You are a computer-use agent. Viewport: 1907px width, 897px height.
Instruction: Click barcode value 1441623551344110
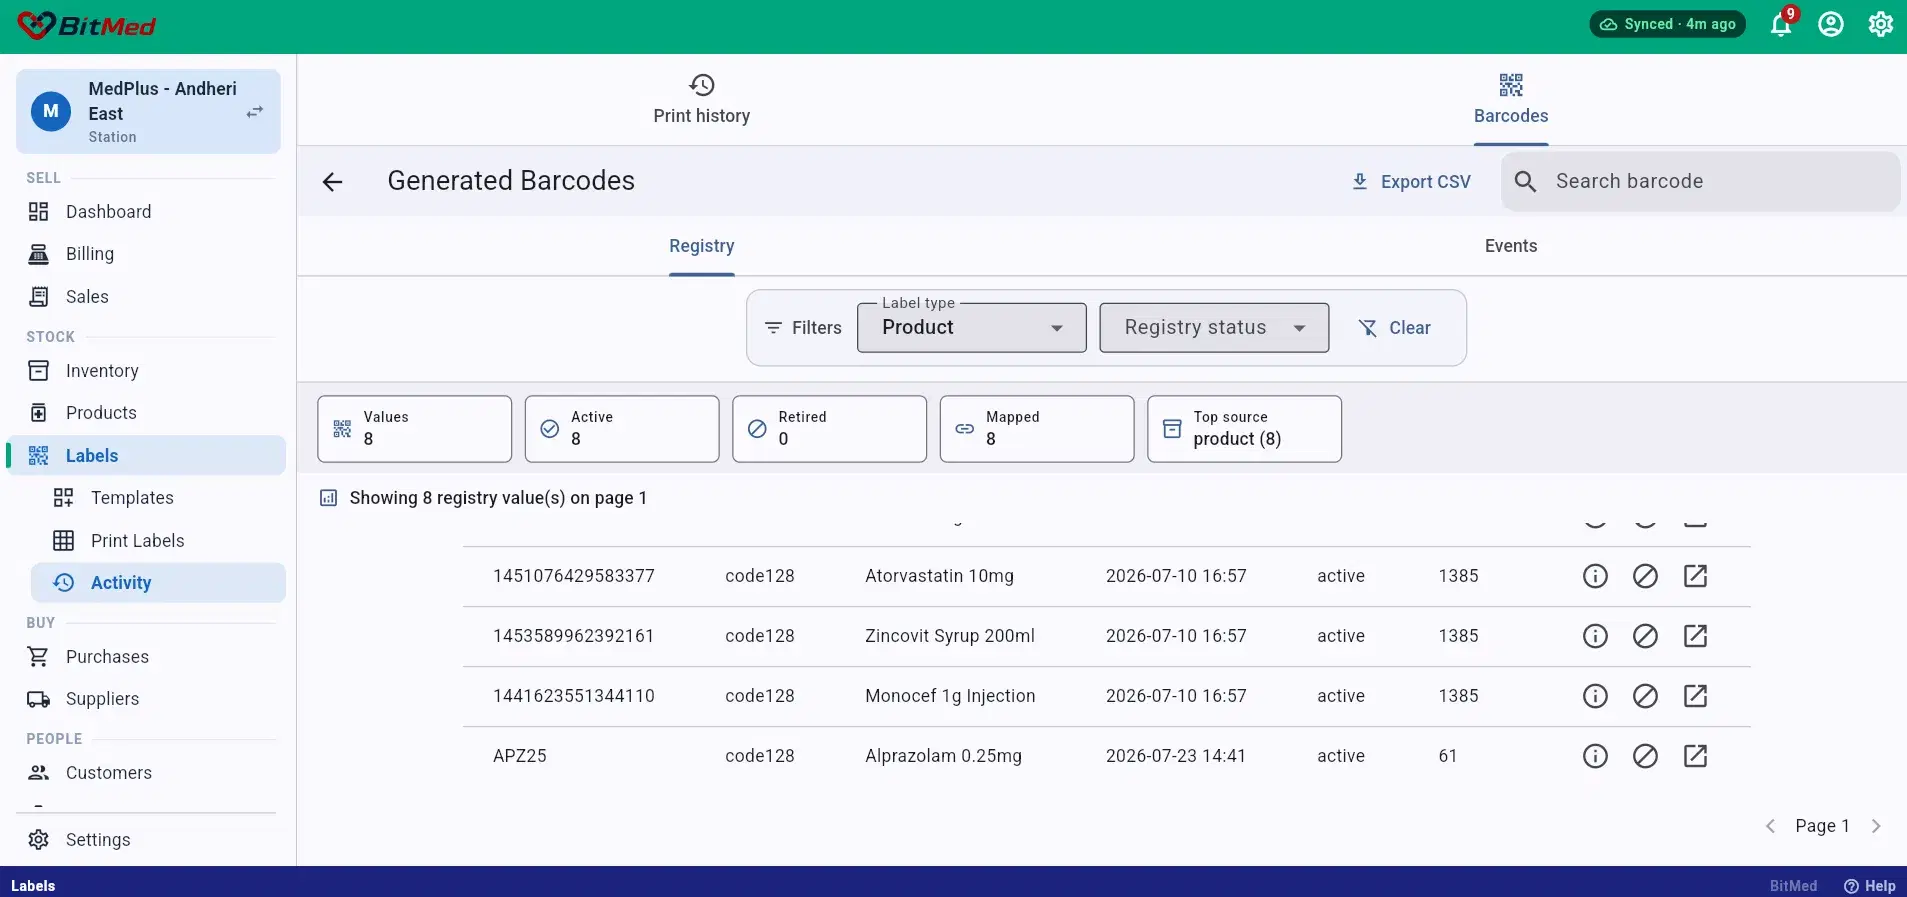(x=574, y=696)
